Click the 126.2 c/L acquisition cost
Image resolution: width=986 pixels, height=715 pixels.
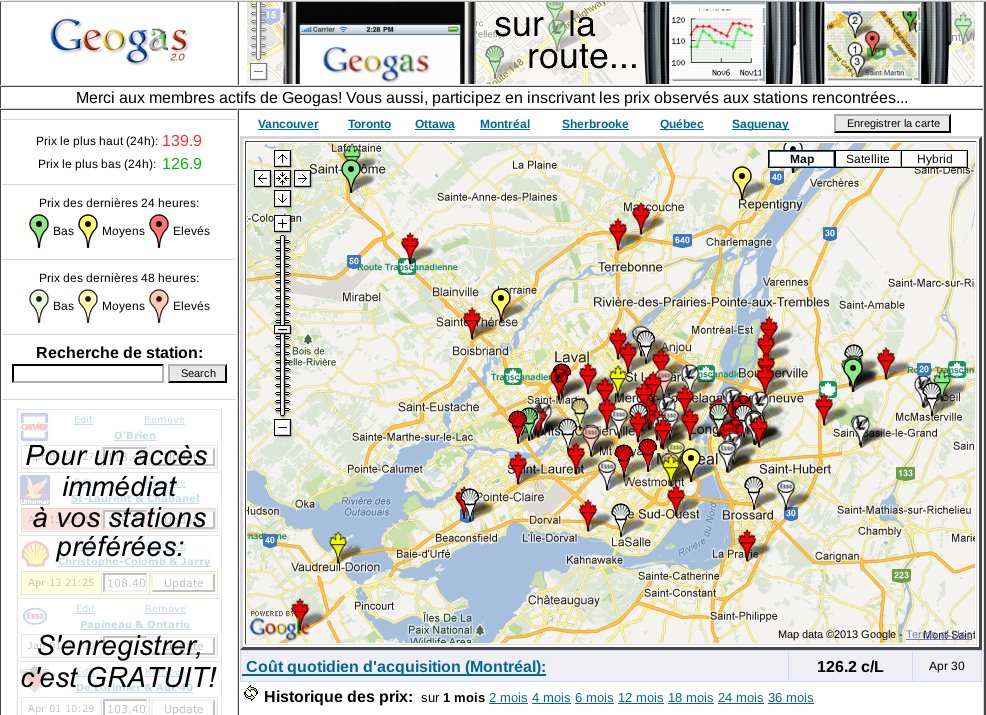click(850, 667)
